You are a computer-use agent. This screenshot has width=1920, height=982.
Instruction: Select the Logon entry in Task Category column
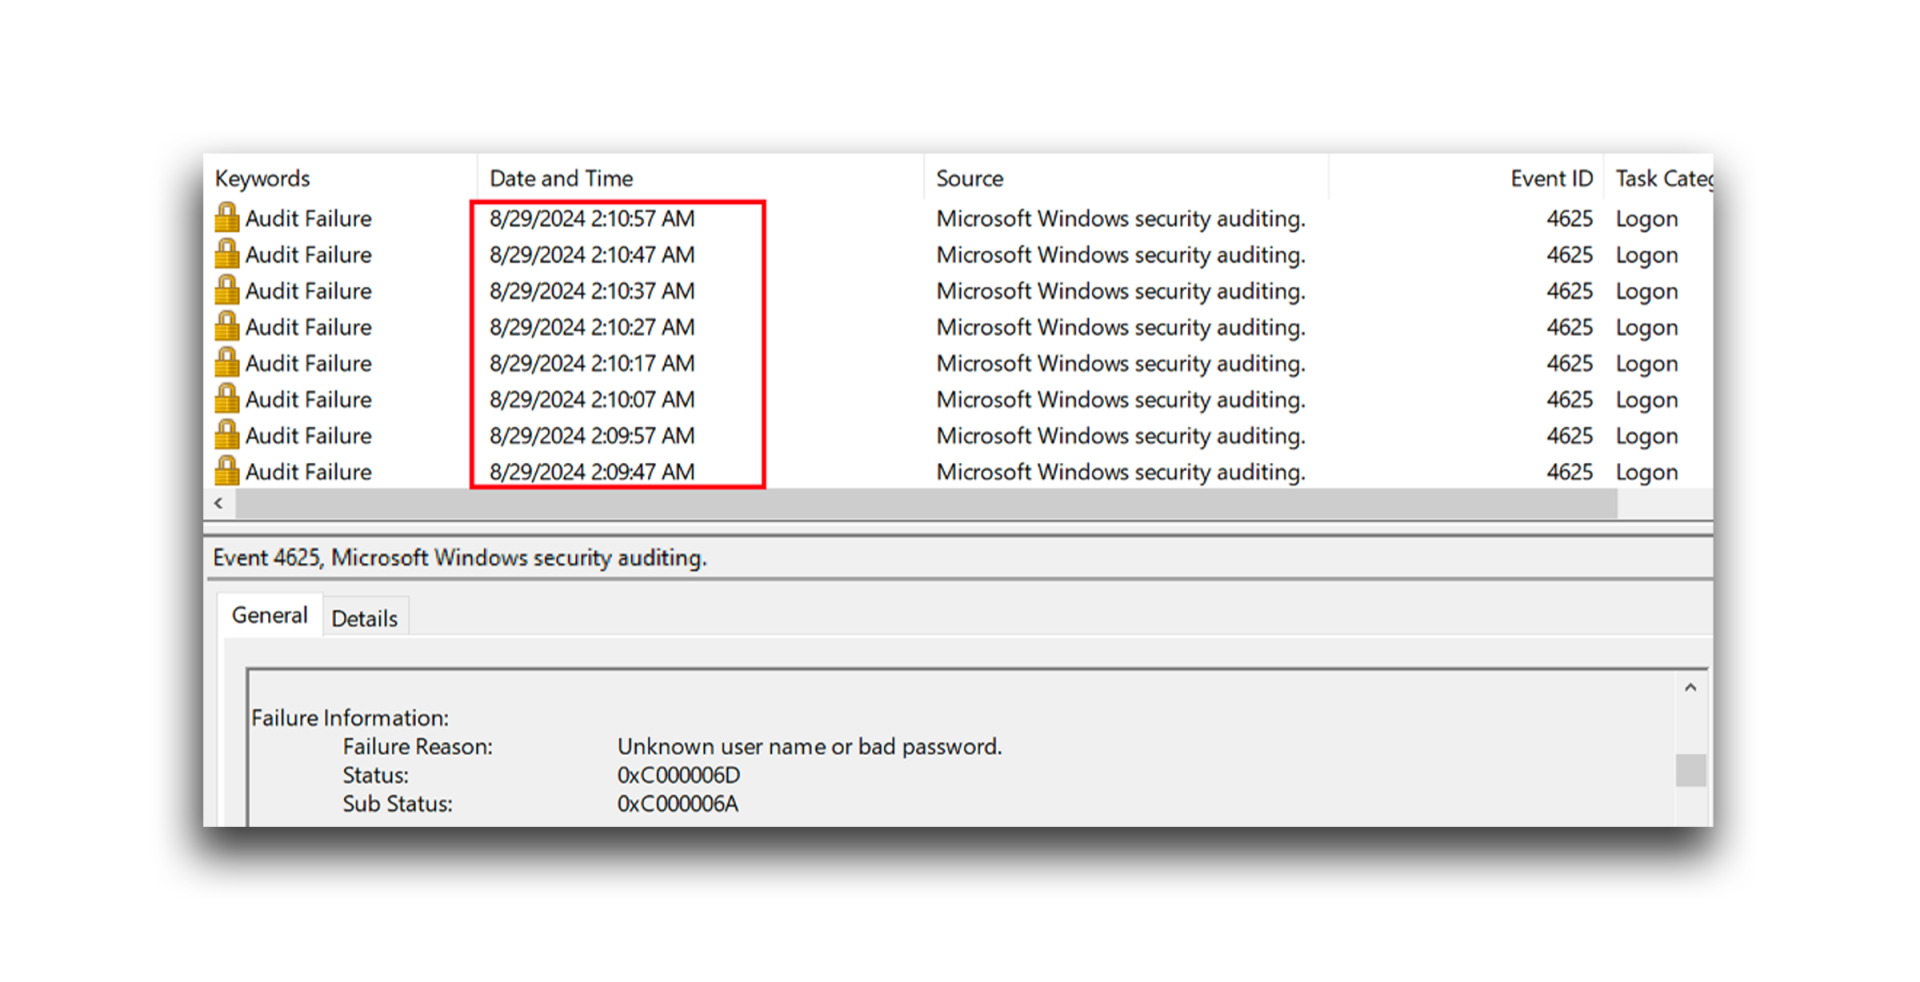tap(1646, 218)
